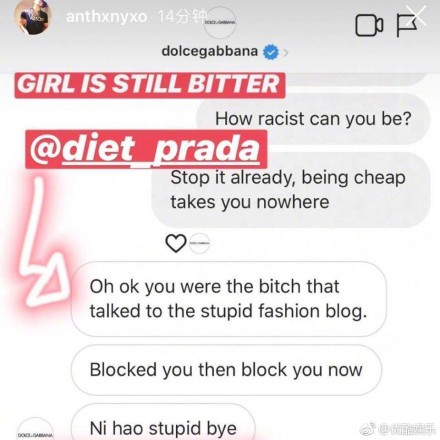Screen dimensions: 440x440
Task: Tap the 'Ni hao stupid bye' message
Action: click(x=163, y=423)
